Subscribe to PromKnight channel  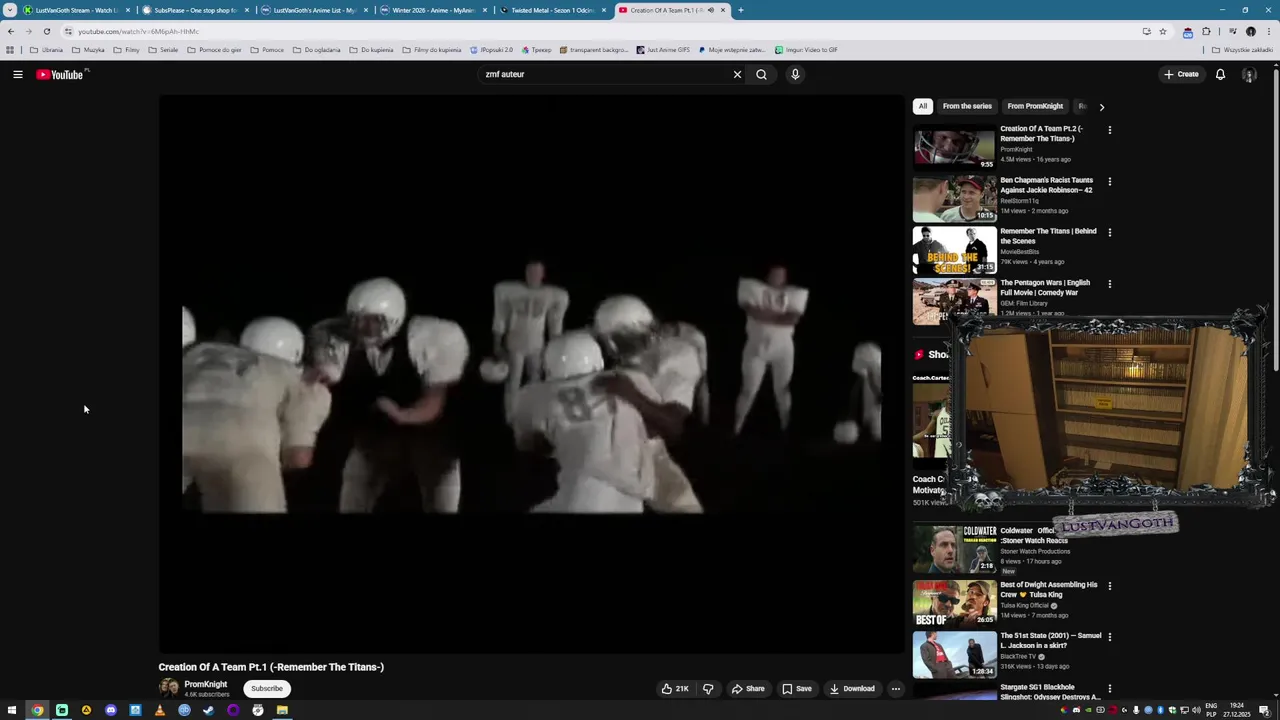point(267,688)
